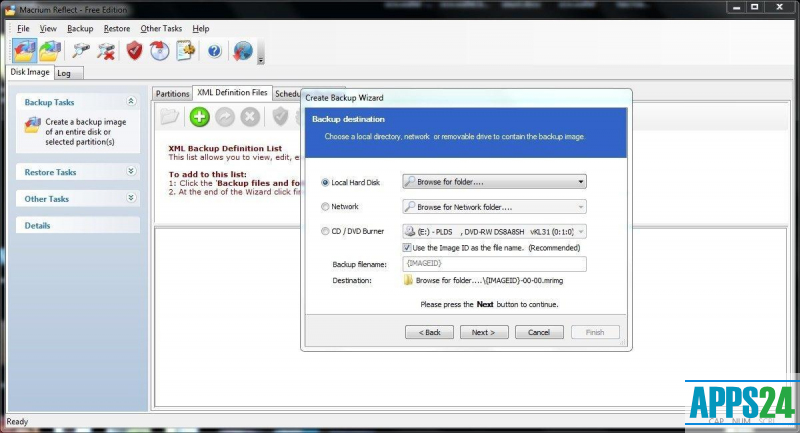Click the blue question mark help icon
Image resolution: width=800 pixels, height=433 pixels.
click(214, 51)
